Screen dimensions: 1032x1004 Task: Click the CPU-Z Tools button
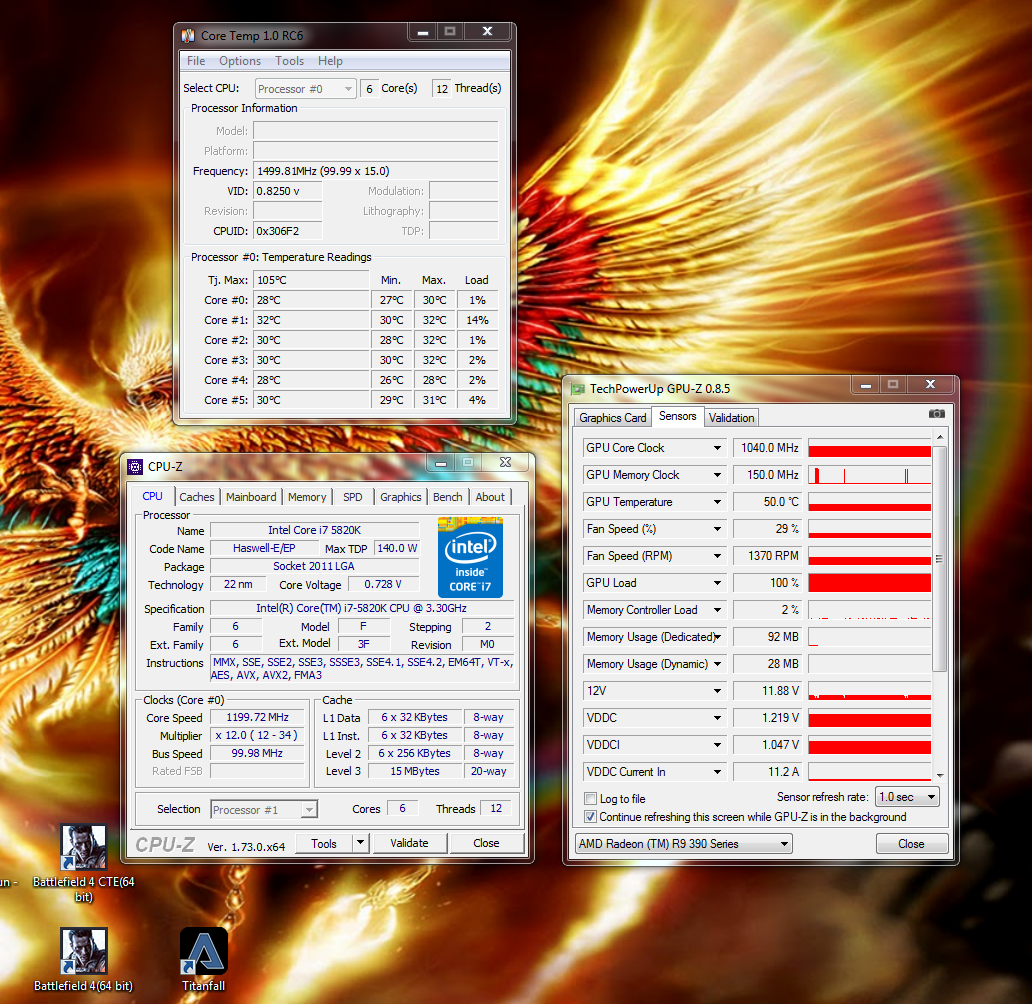pyautogui.click(x=324, y=843)
